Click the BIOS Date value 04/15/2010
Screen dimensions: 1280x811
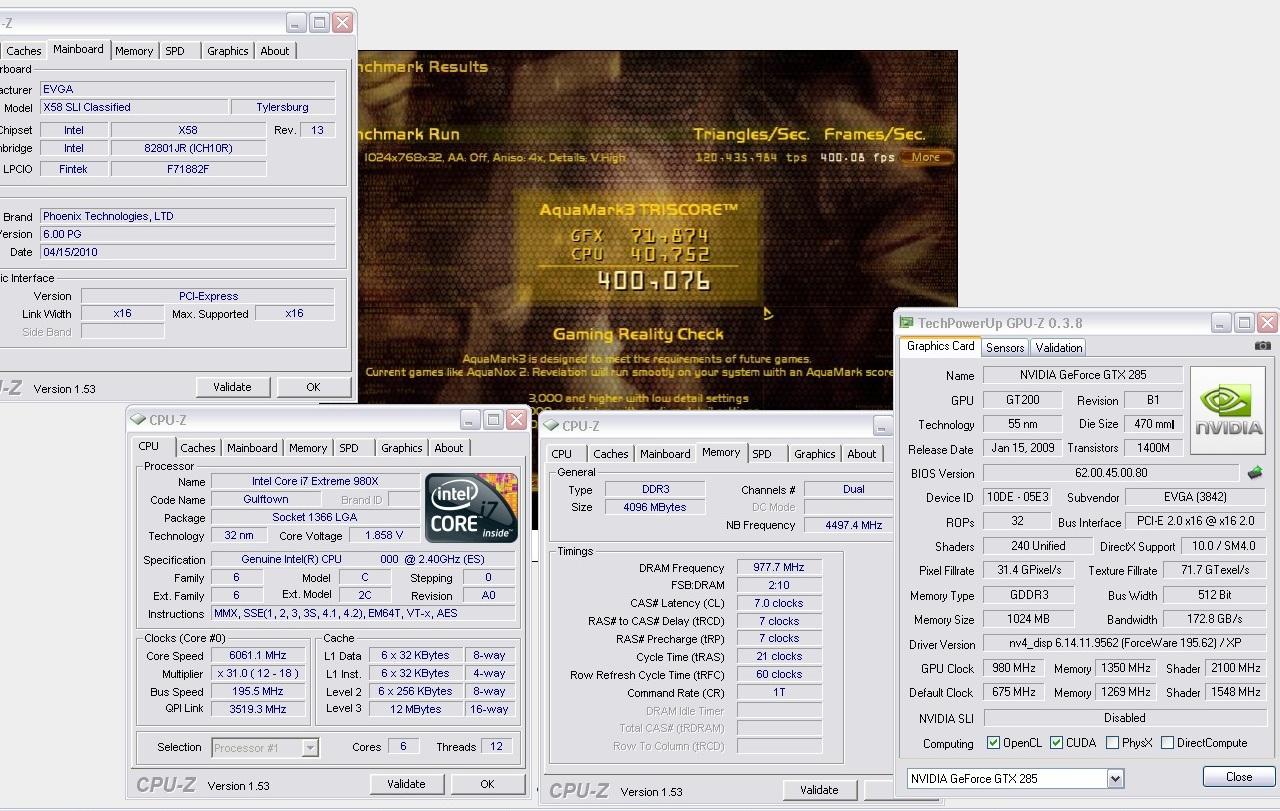click(x=187, y=252)
